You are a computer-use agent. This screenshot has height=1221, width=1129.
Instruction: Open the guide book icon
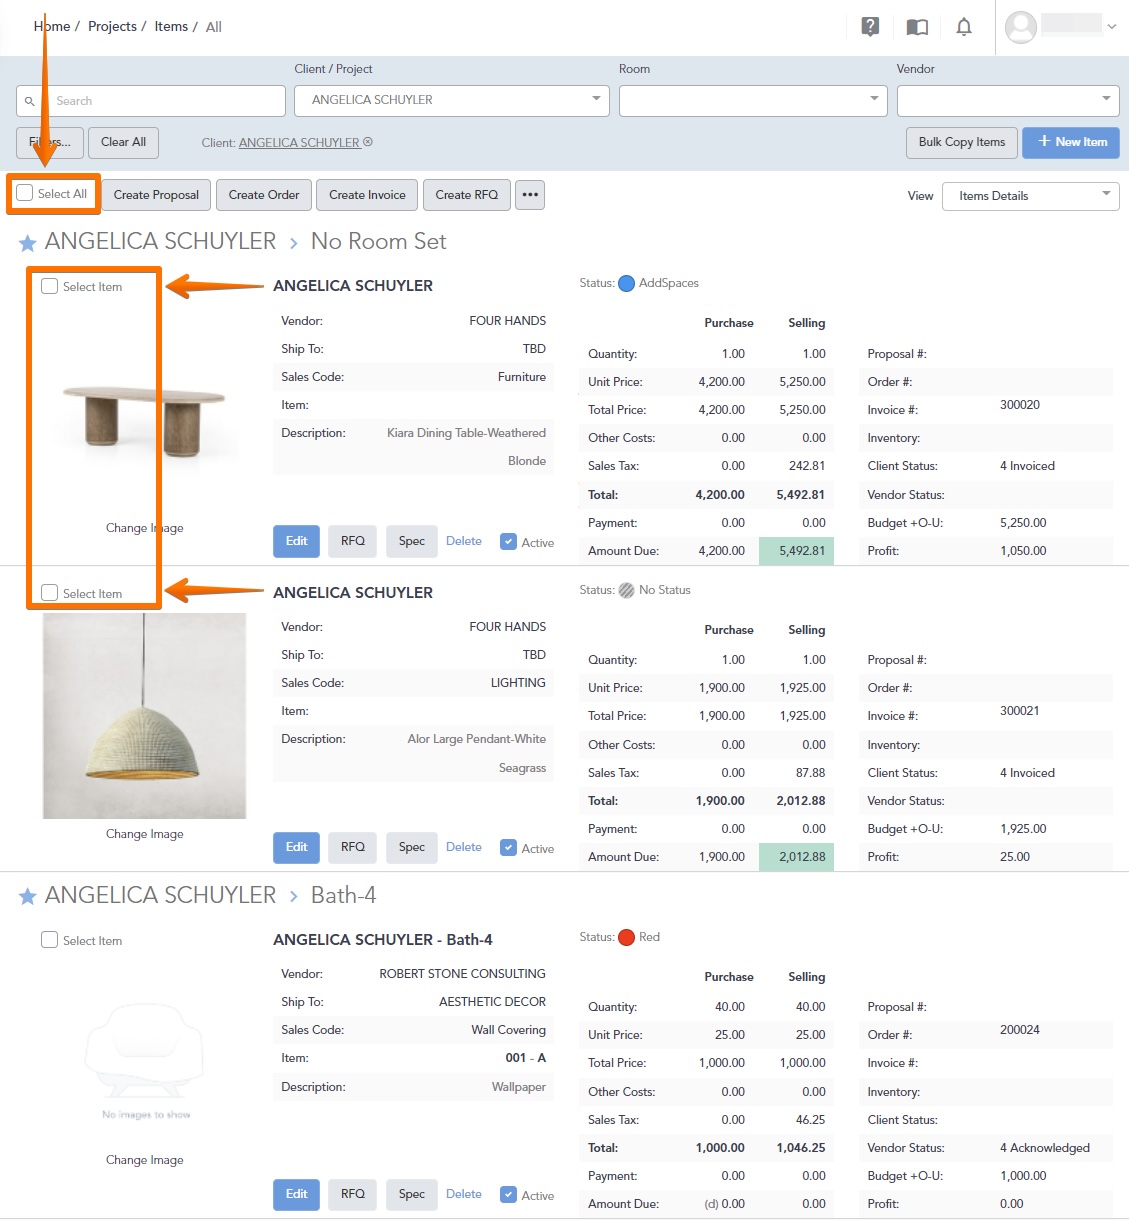click(x=917, y=27)
